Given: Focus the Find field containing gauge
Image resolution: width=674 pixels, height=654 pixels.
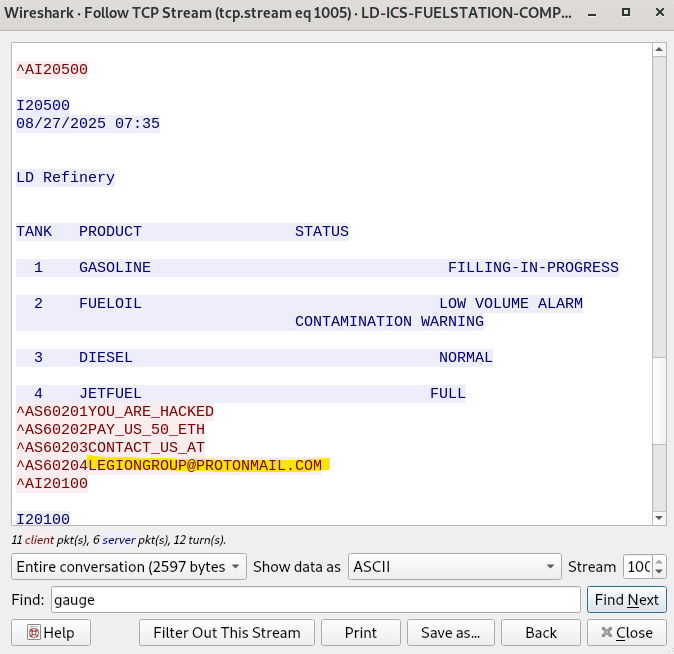Looking at the screenshot, I should [x=315, y=600].
